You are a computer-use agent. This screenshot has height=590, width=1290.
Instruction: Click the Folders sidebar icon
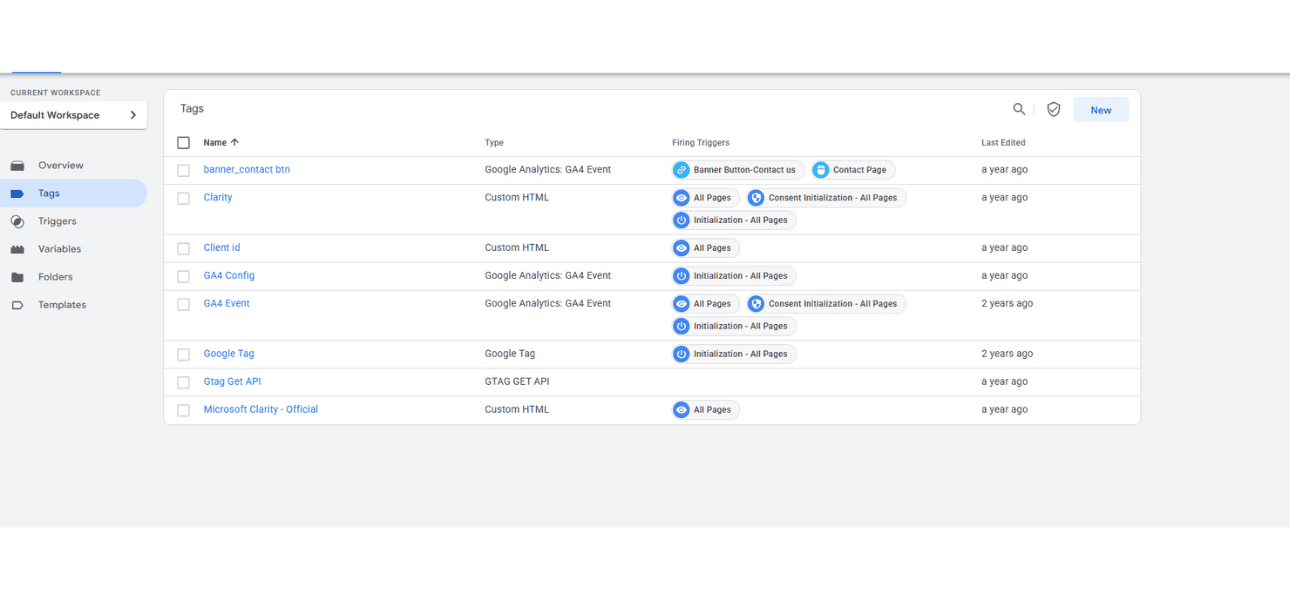[x=17, y=277]
